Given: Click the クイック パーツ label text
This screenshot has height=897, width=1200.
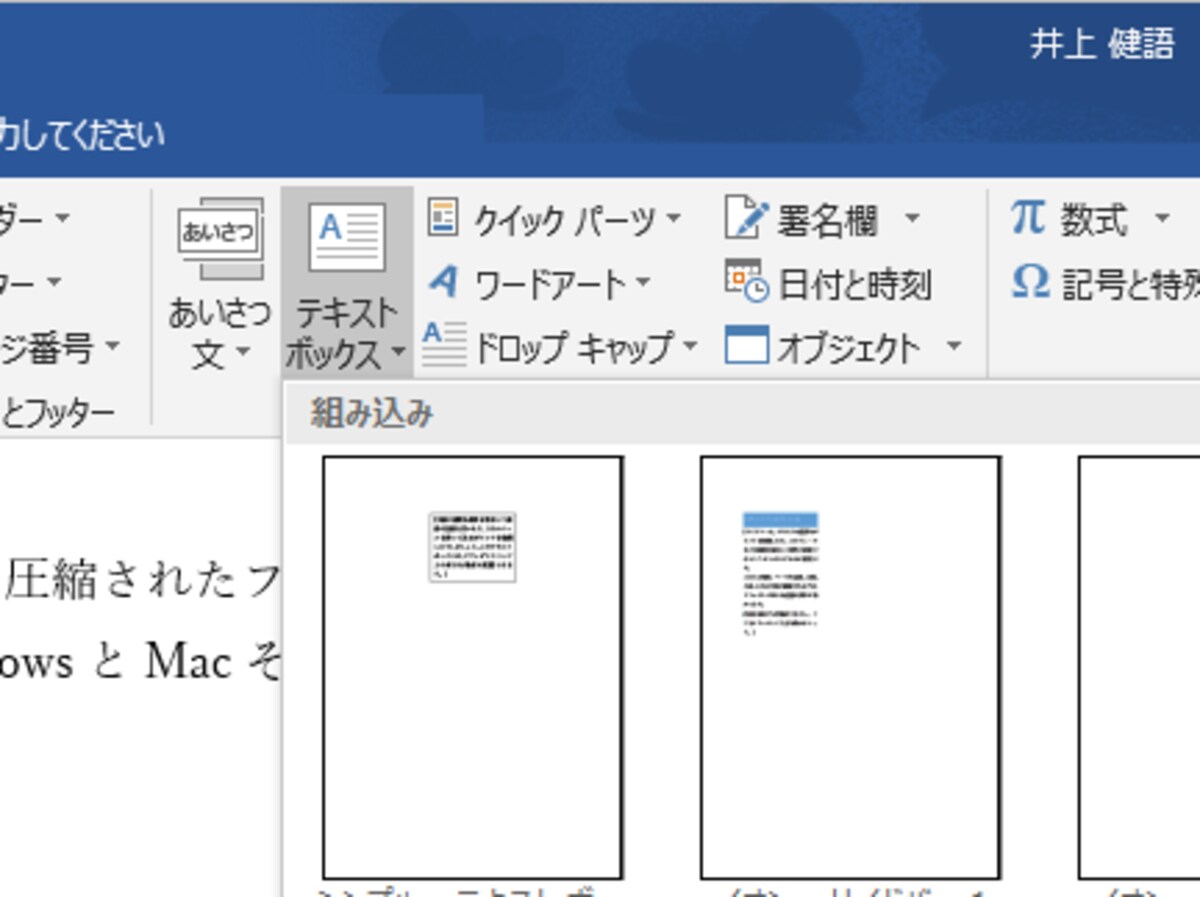Looking at the screenshot, I should 565,221.
